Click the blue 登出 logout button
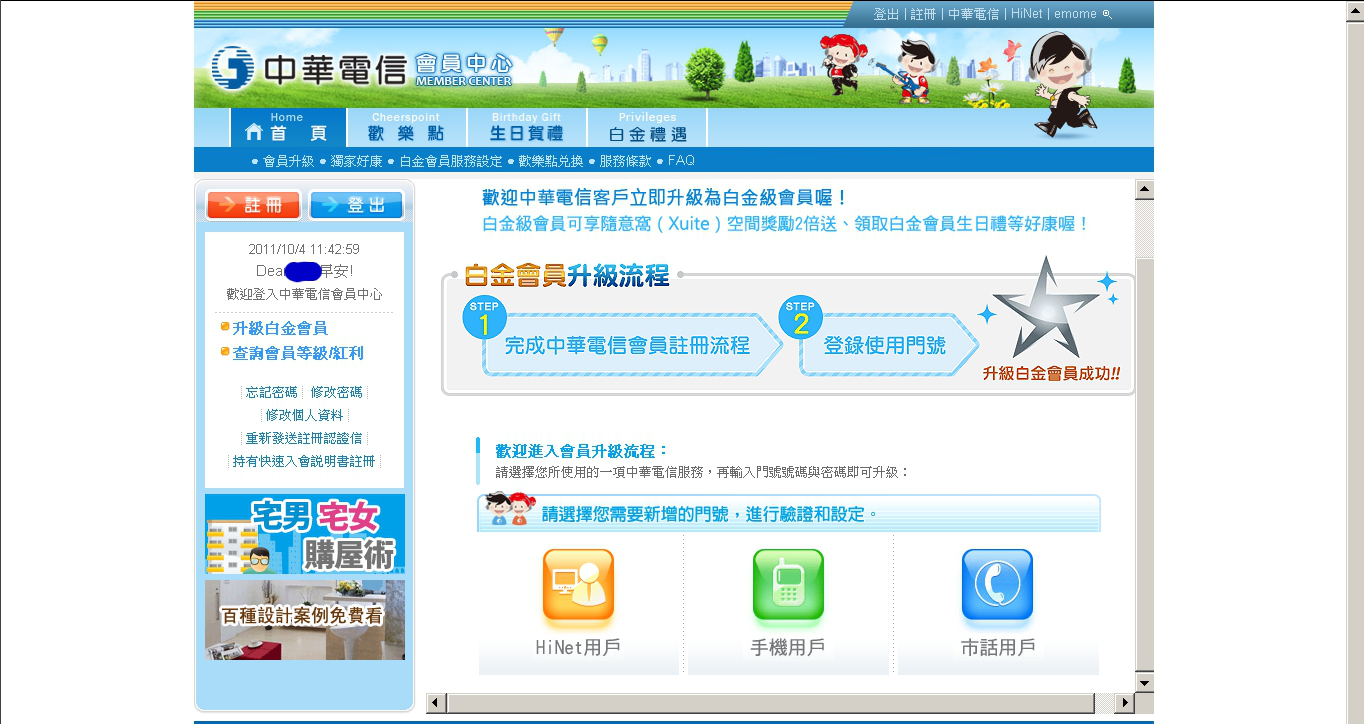The width and height of the screenshot is (1364, 724). [x=356, y=204]
